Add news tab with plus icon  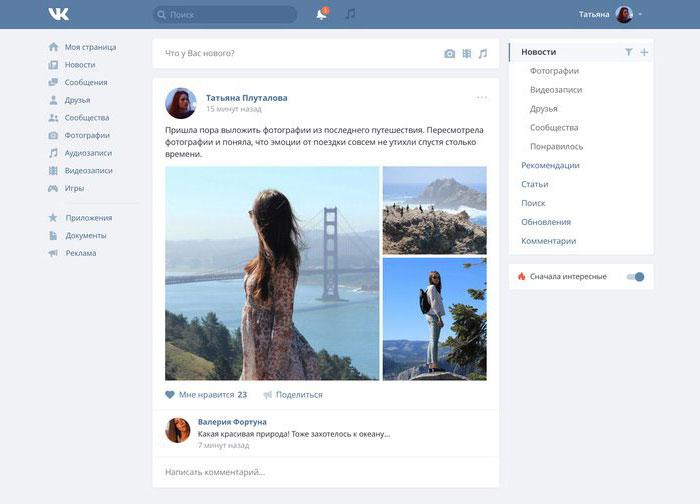[x=644, y=52]
